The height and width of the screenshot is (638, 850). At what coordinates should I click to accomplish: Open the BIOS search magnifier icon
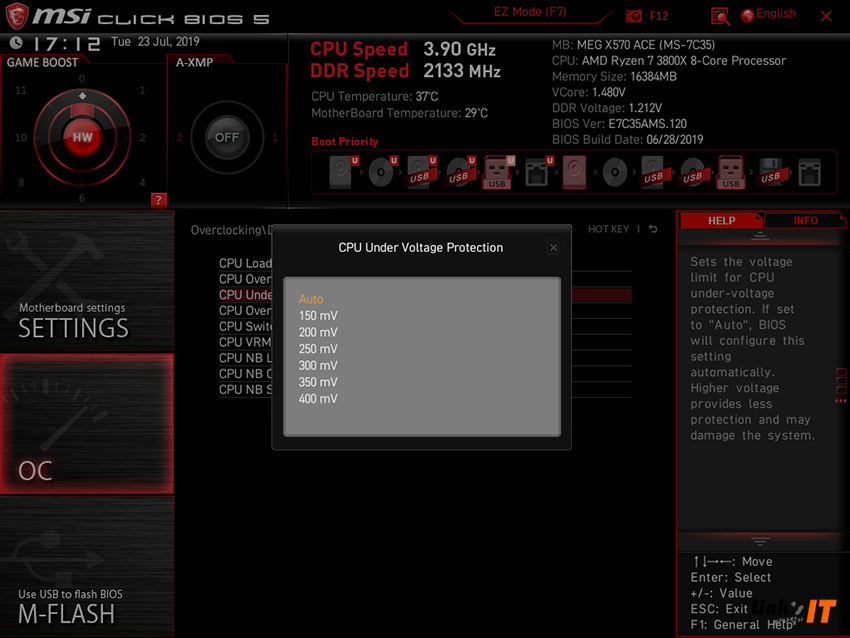(x=720, y=17)
